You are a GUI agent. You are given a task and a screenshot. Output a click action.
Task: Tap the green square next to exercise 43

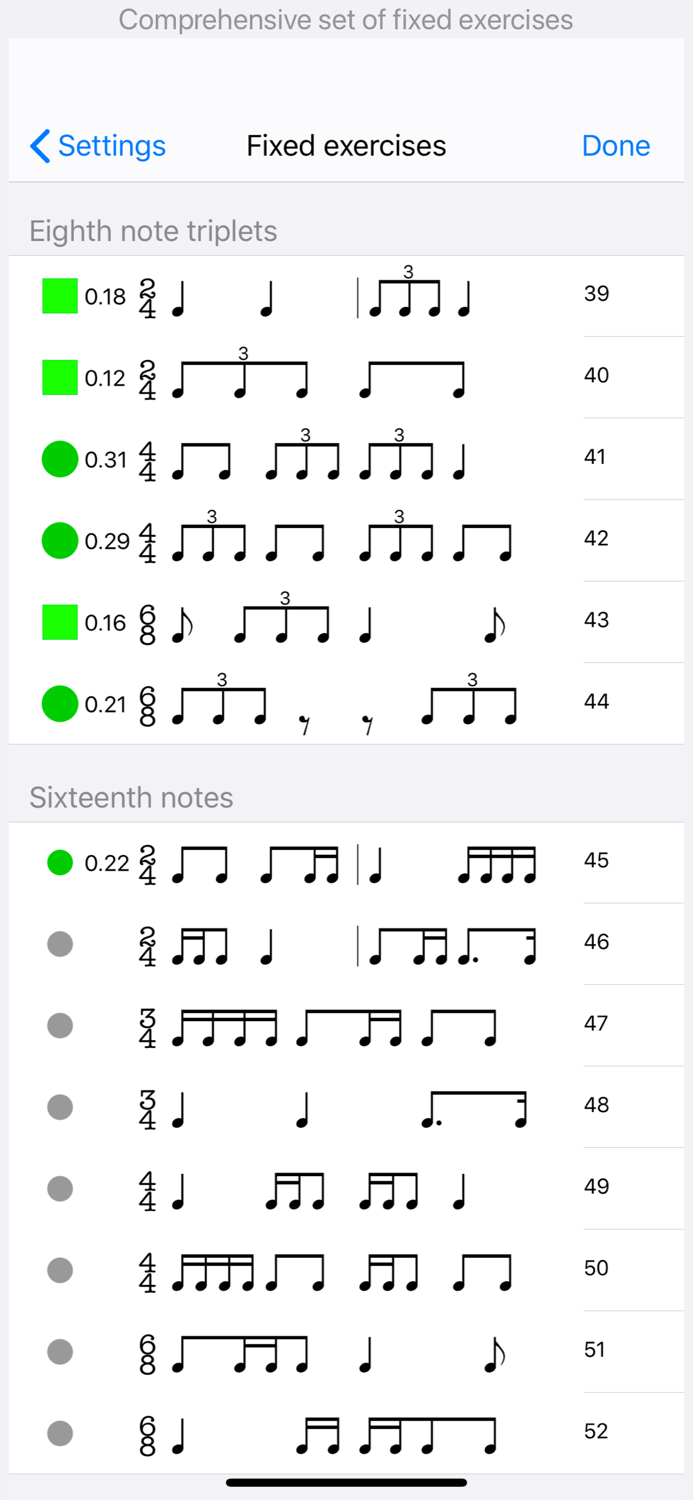point(59,621)
